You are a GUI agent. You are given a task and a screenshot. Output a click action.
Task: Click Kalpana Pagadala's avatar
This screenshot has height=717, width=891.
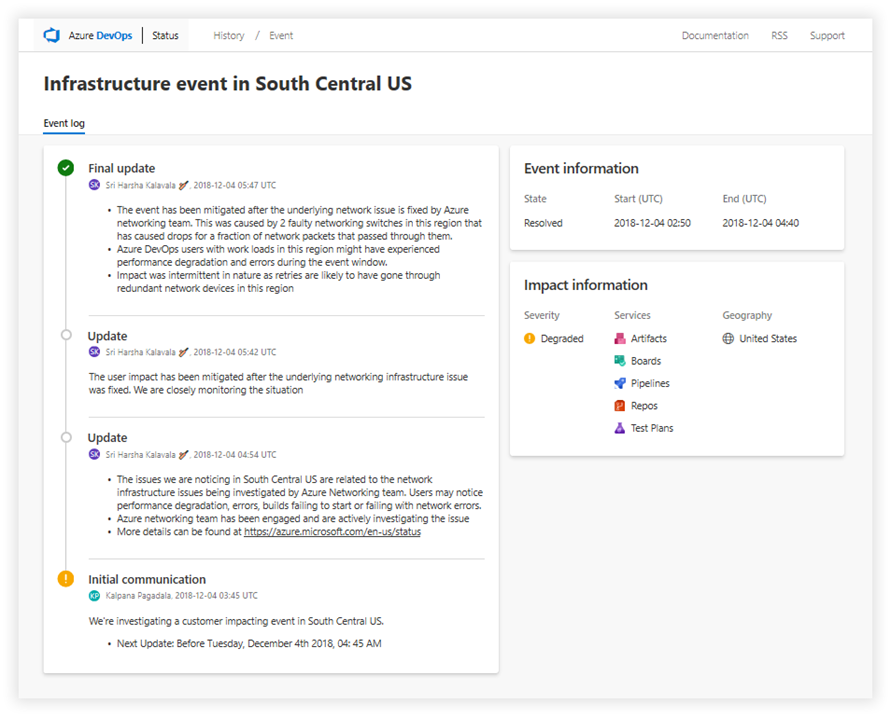(94, 595)
